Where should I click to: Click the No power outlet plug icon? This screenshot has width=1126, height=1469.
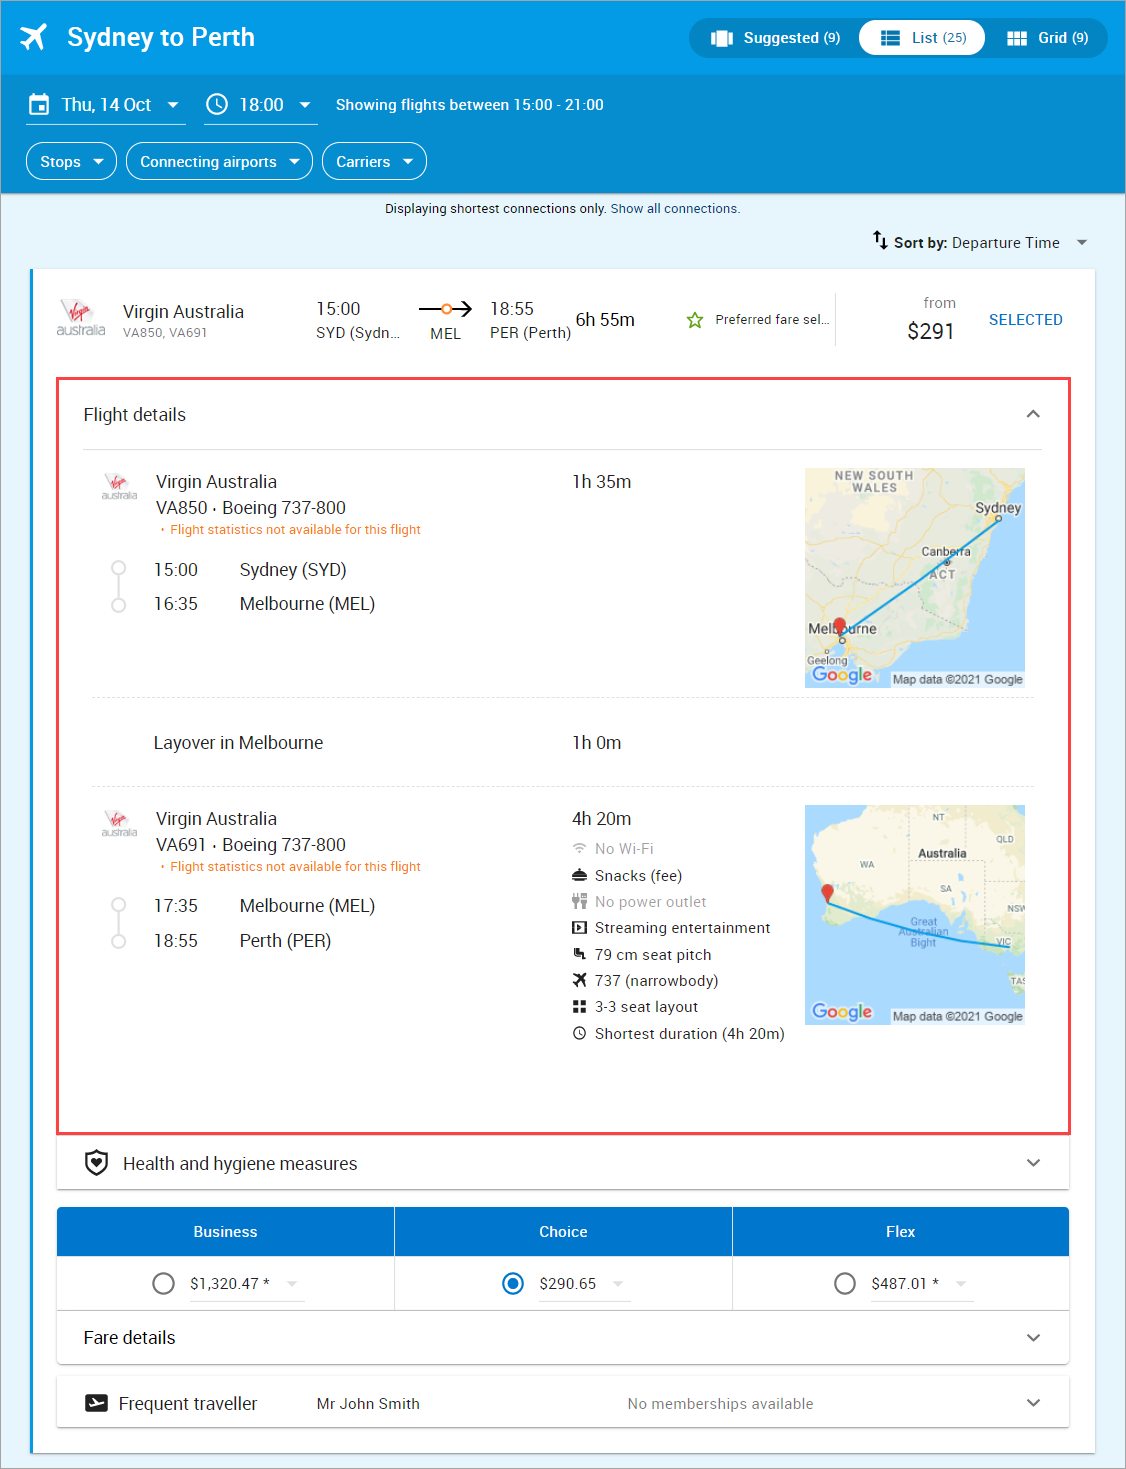click(579, 901)
